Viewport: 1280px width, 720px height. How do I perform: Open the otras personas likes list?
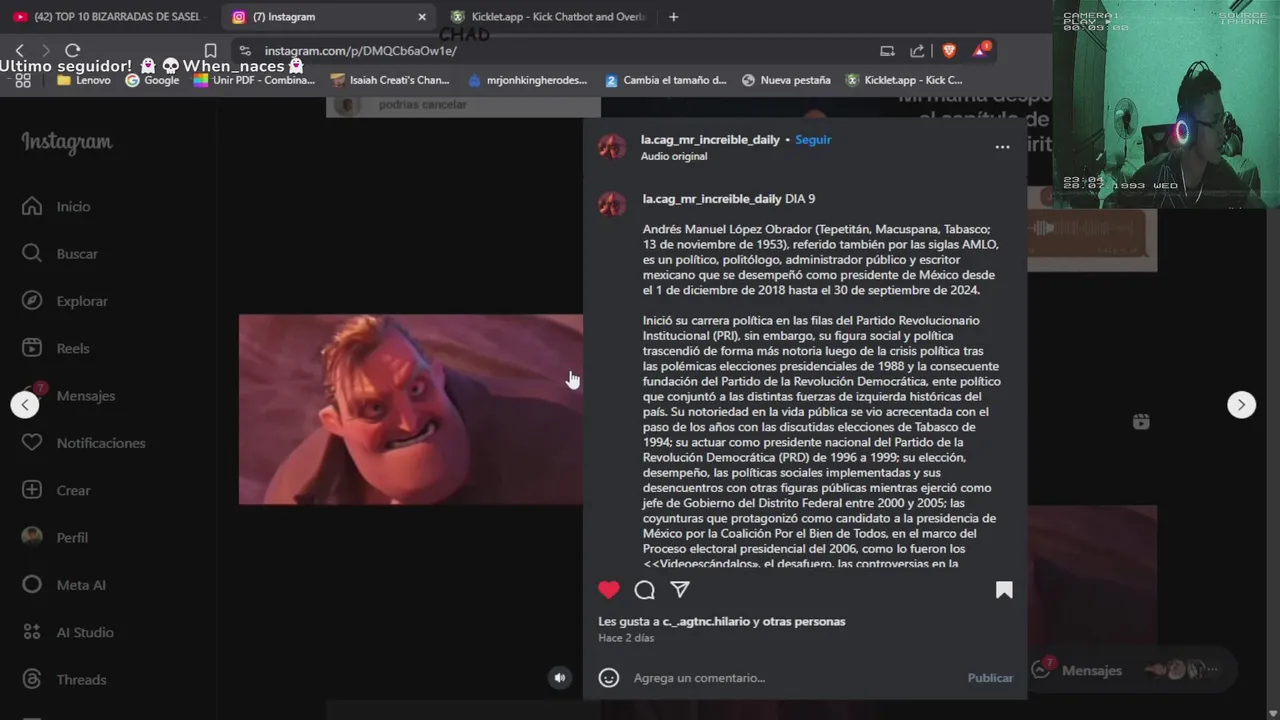click(804, 622)
